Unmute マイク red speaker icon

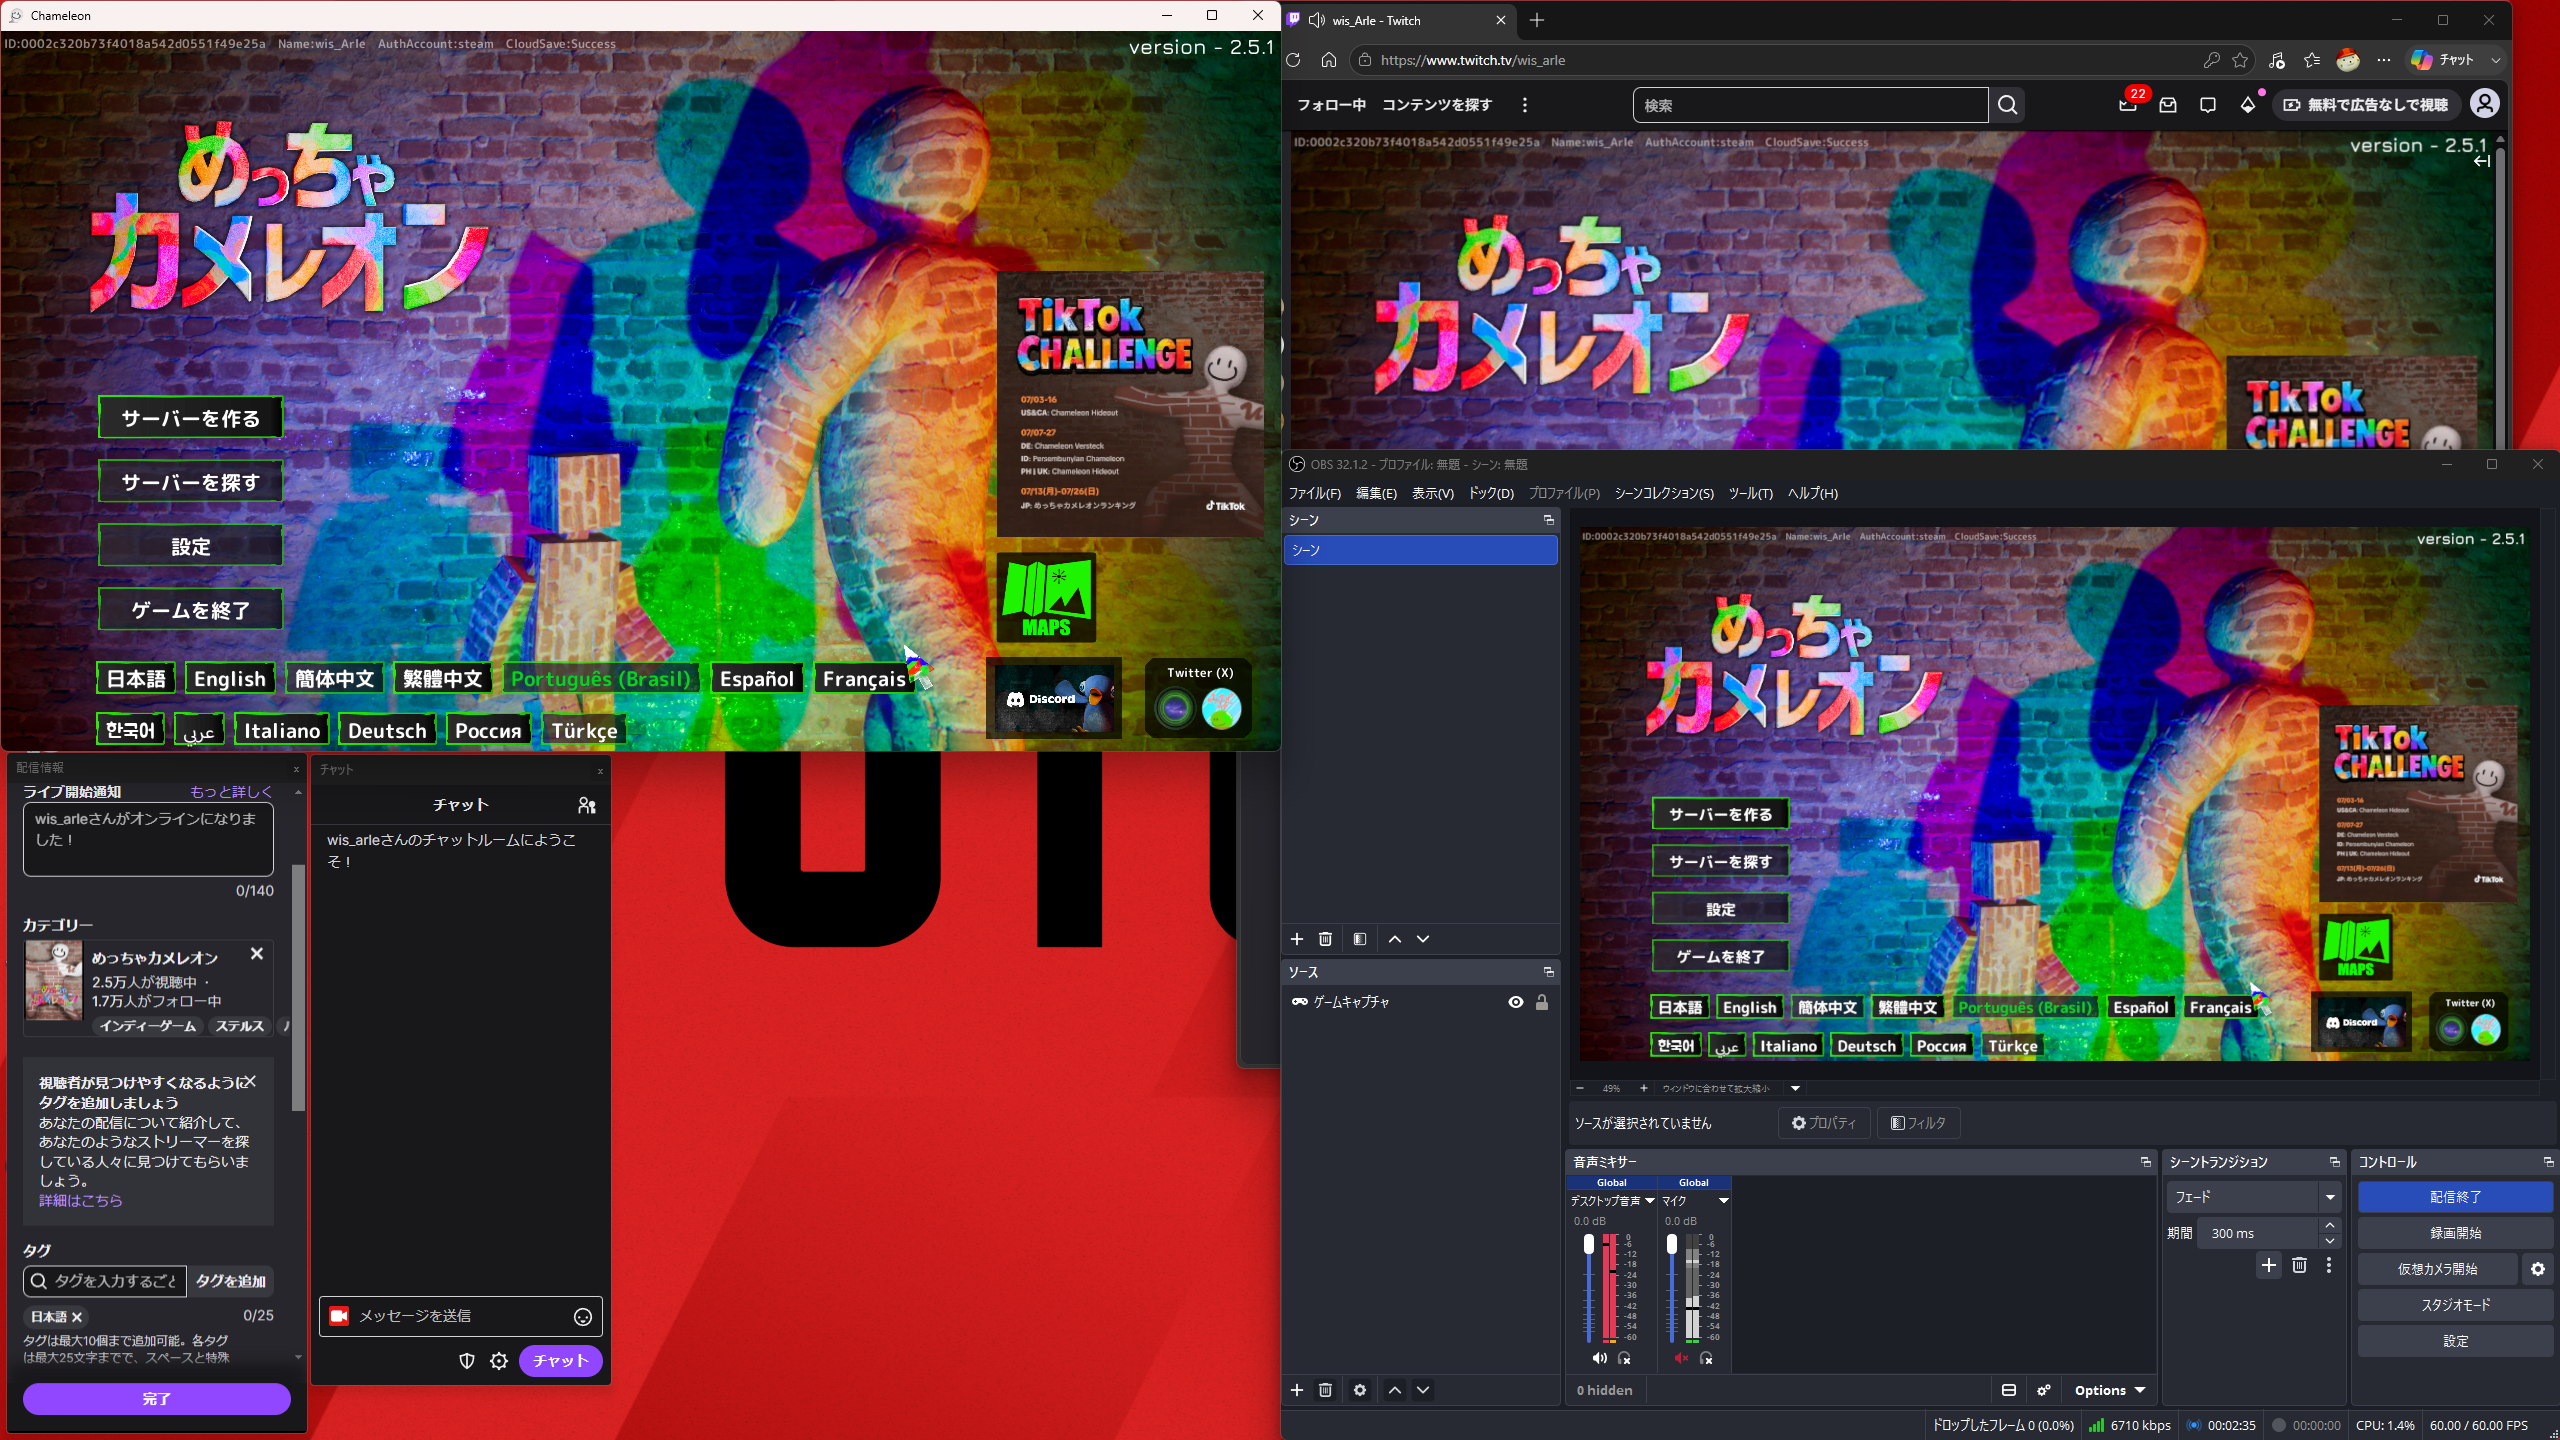coord(1681,1358)
